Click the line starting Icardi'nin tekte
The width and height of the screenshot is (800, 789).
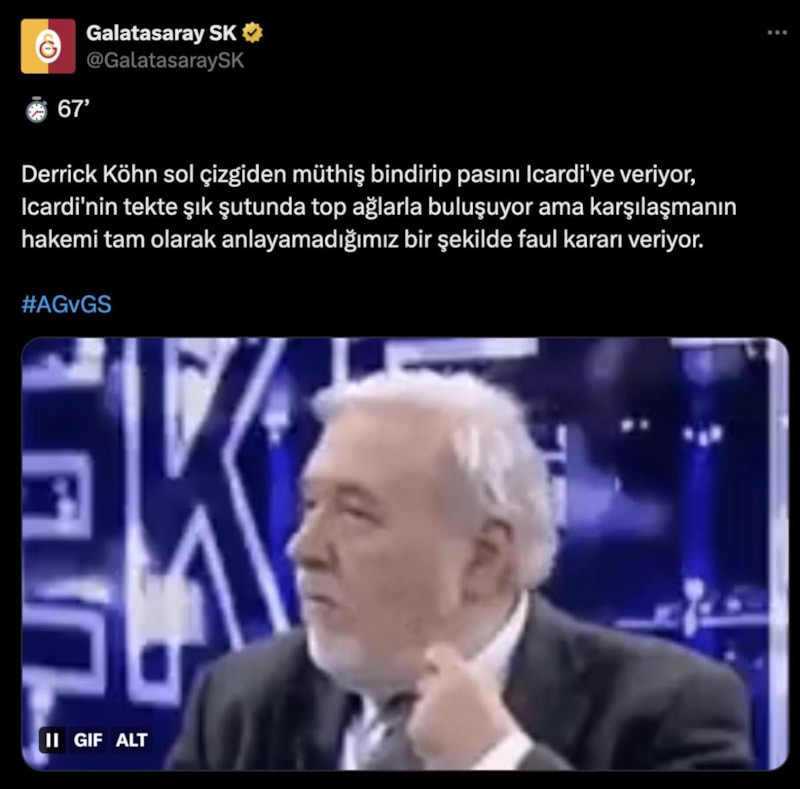coord(379,207)
